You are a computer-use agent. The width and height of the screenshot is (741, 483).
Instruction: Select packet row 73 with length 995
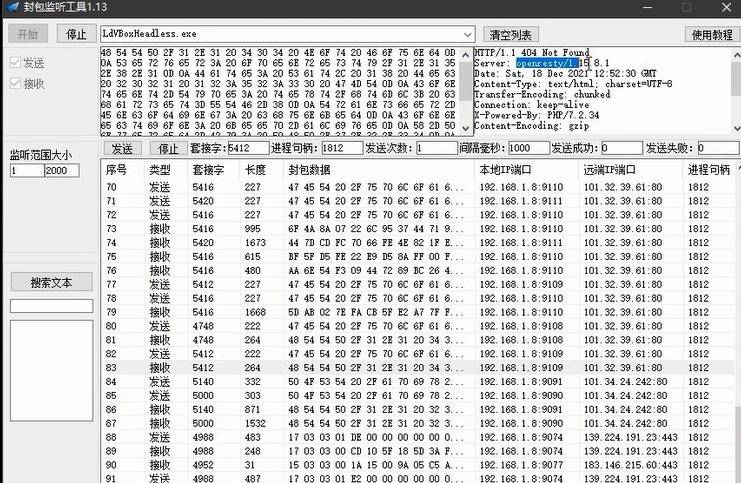418,229
